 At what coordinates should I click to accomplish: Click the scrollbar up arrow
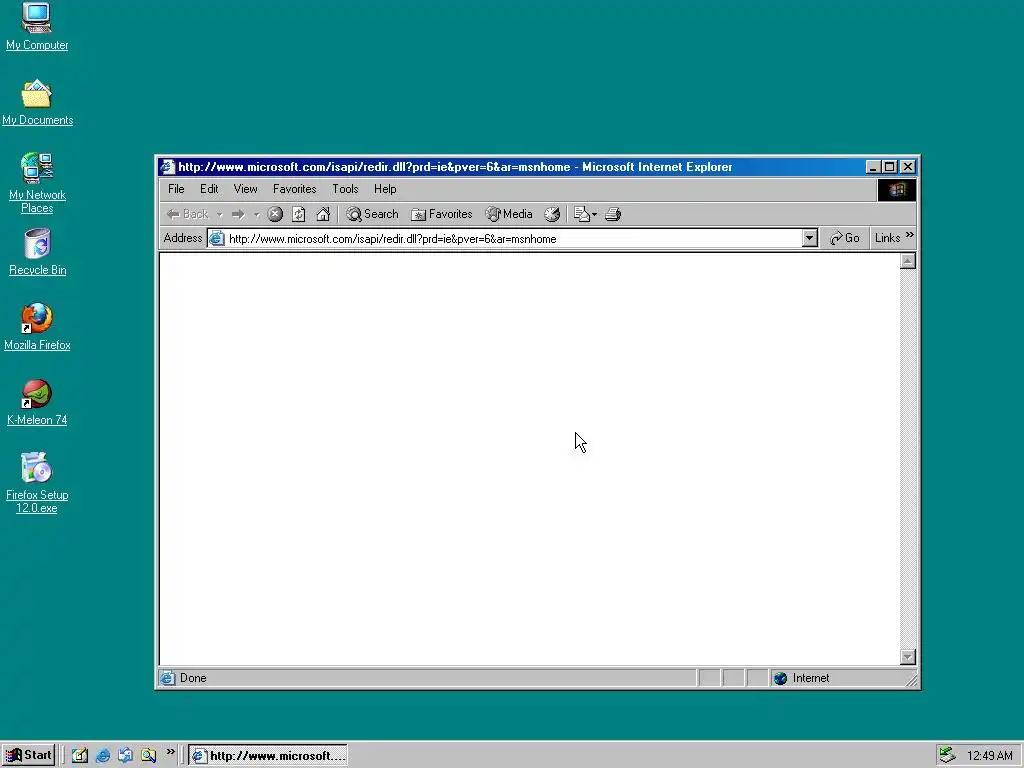pos(907,261)
